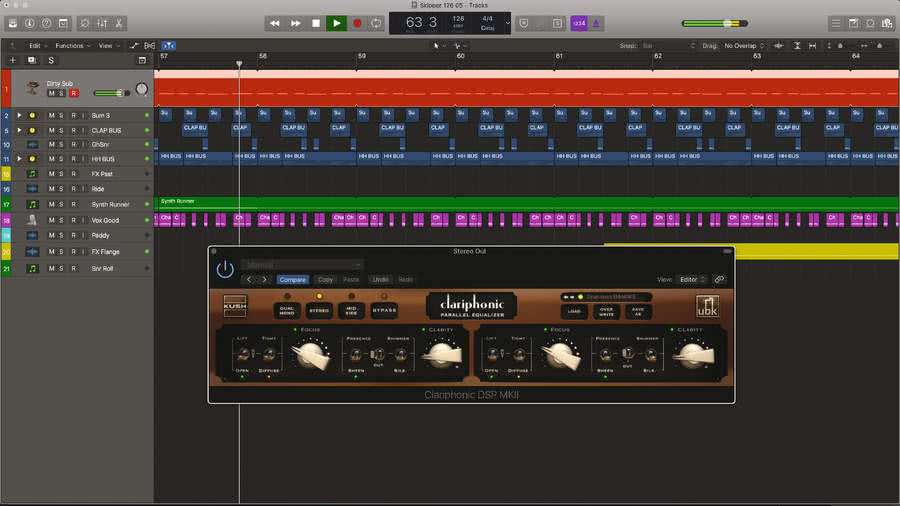Adjust the Dirty Sub volume slider
Viewport: 900px width, 506px height.
111,93
